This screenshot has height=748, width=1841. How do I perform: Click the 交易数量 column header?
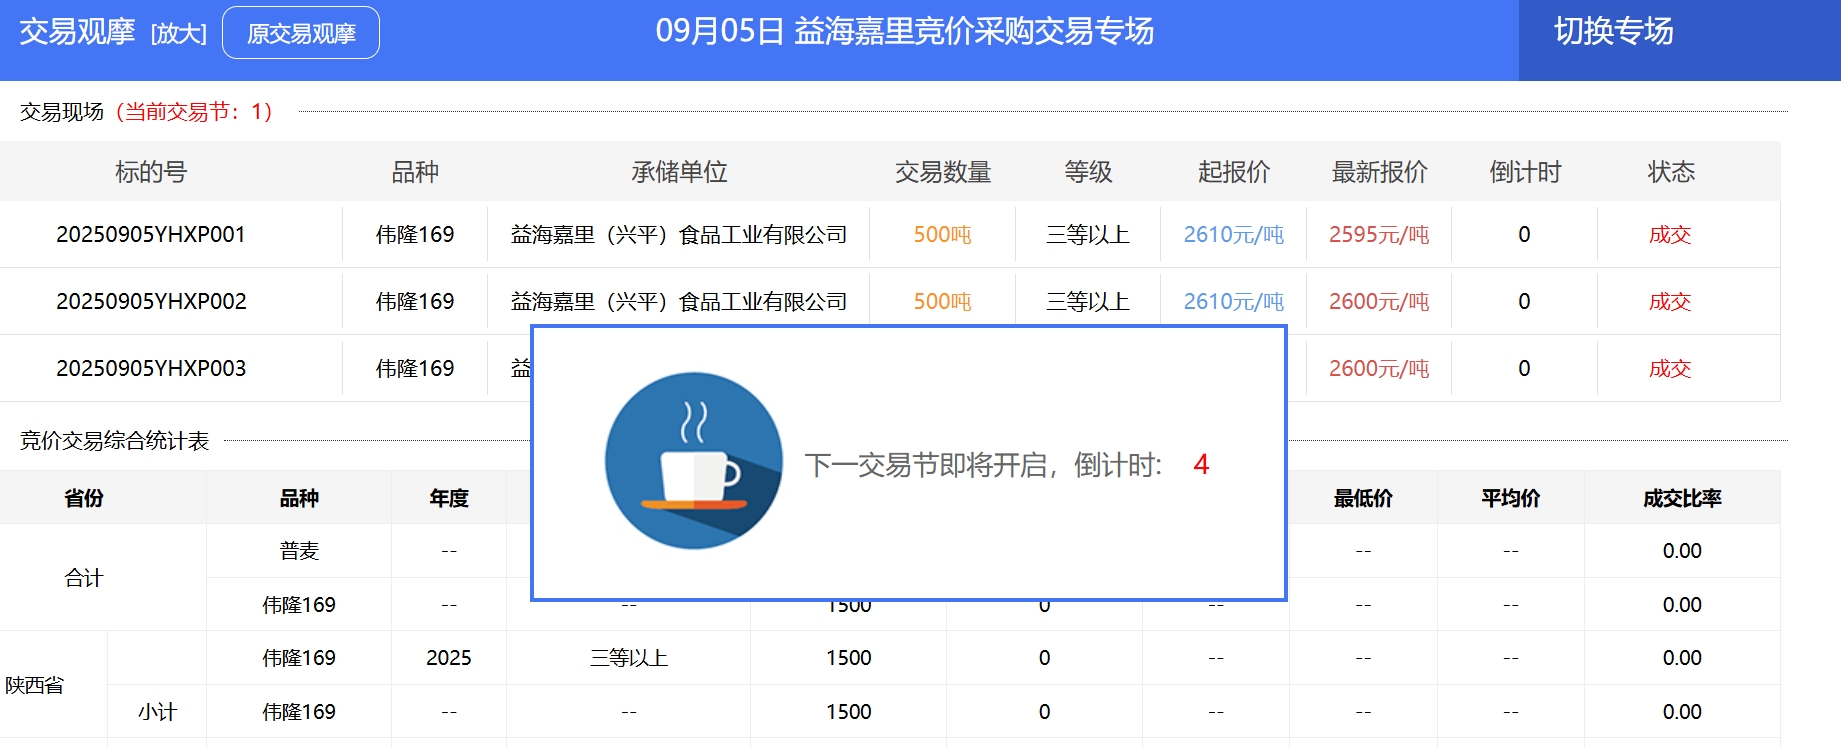(x=942, y=172)
